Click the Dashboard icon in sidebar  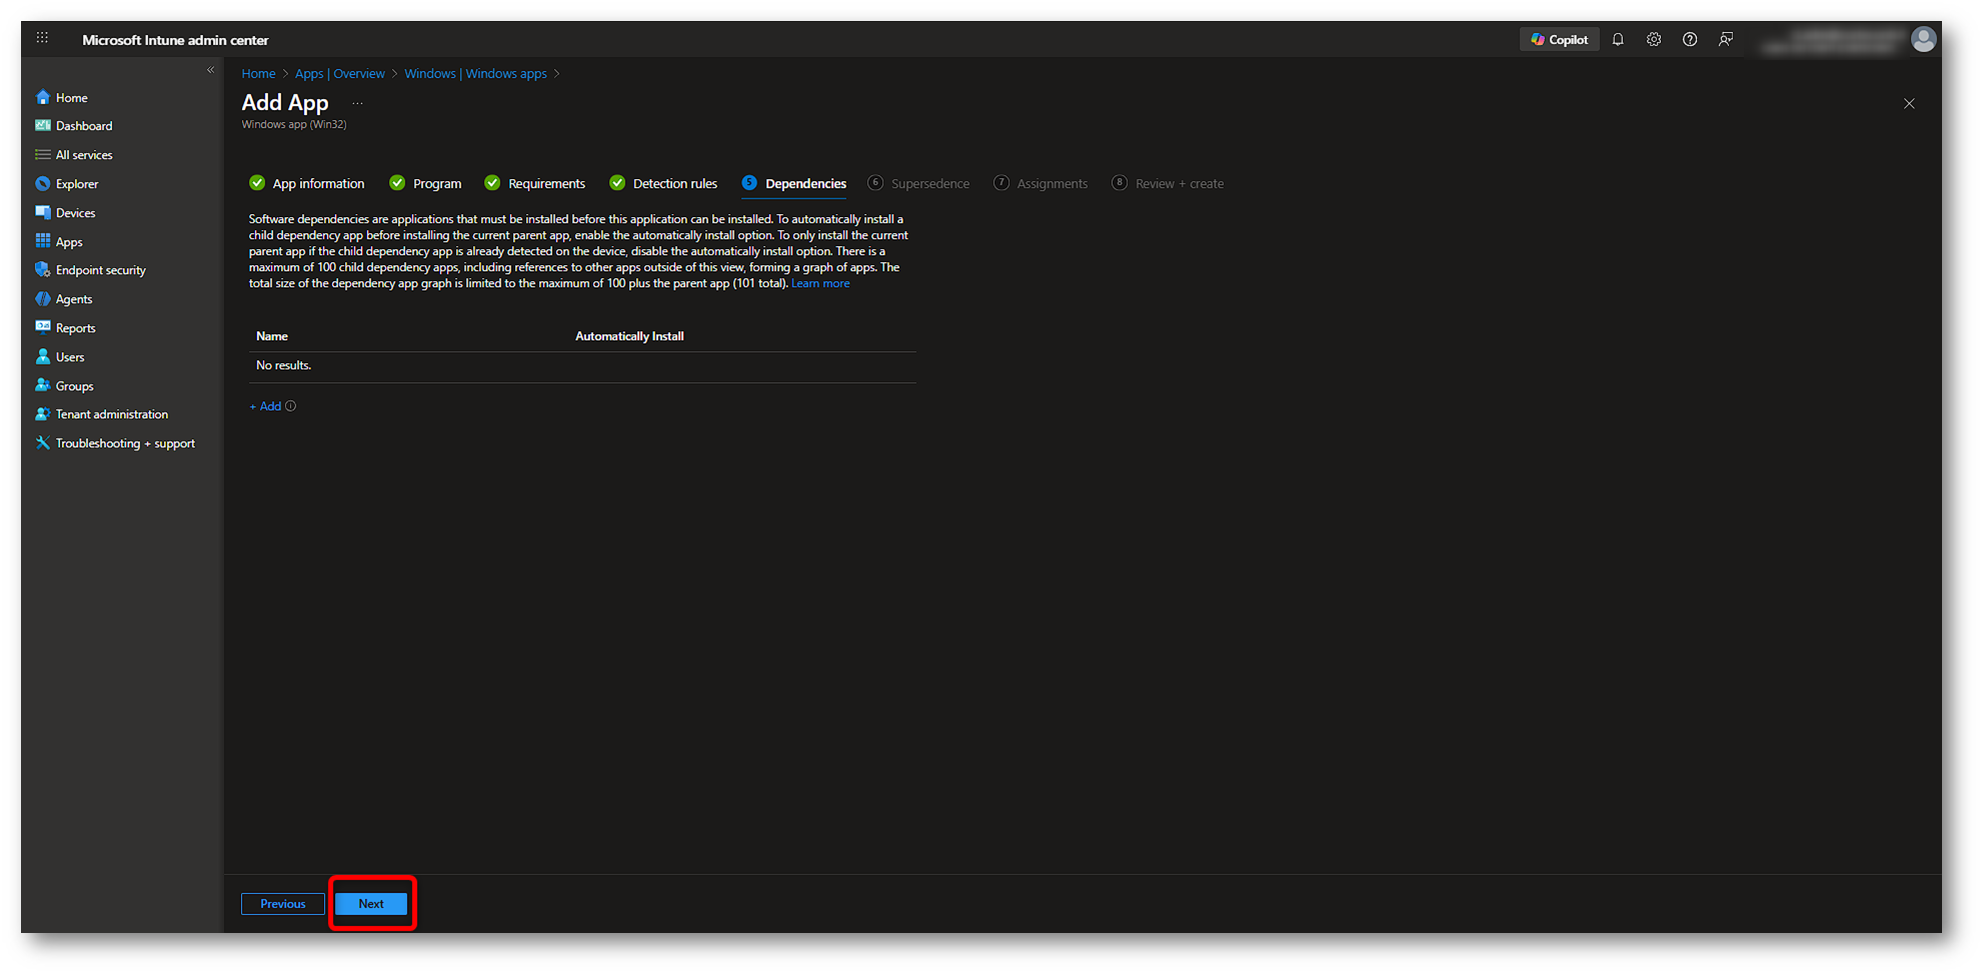click(43, 126)
